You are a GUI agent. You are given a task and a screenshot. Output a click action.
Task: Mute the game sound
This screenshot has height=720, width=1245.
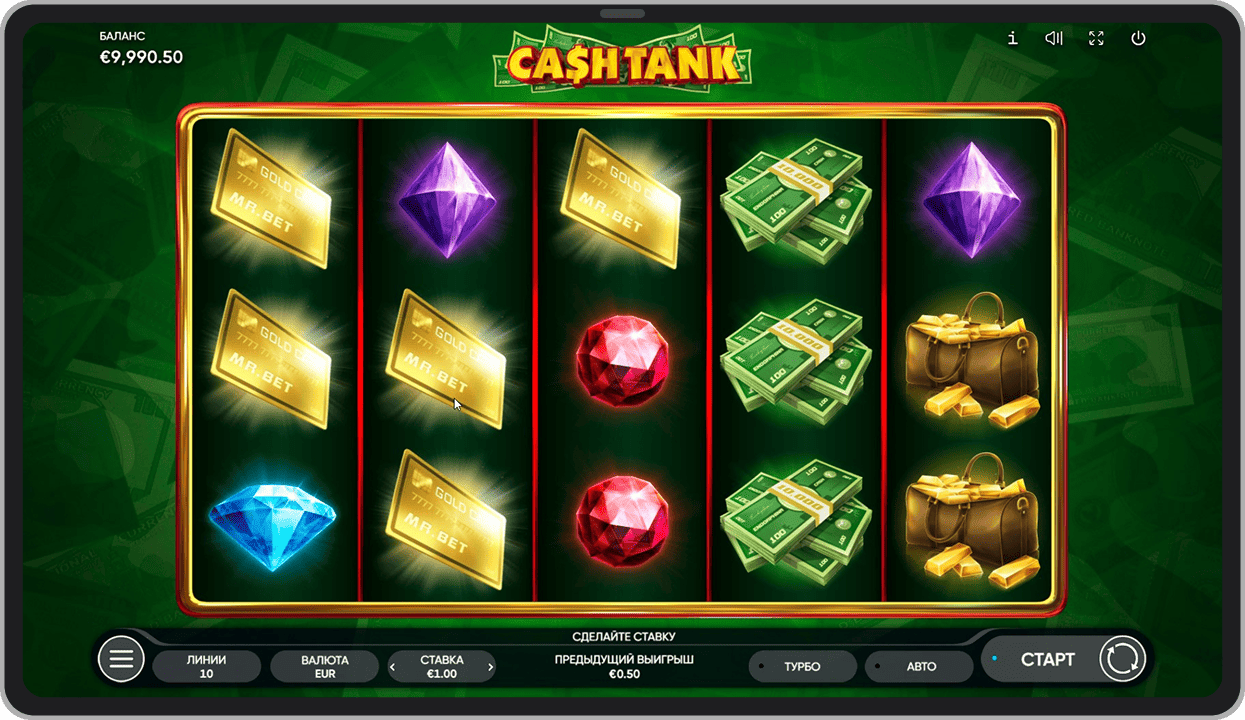pos(1054,38)
